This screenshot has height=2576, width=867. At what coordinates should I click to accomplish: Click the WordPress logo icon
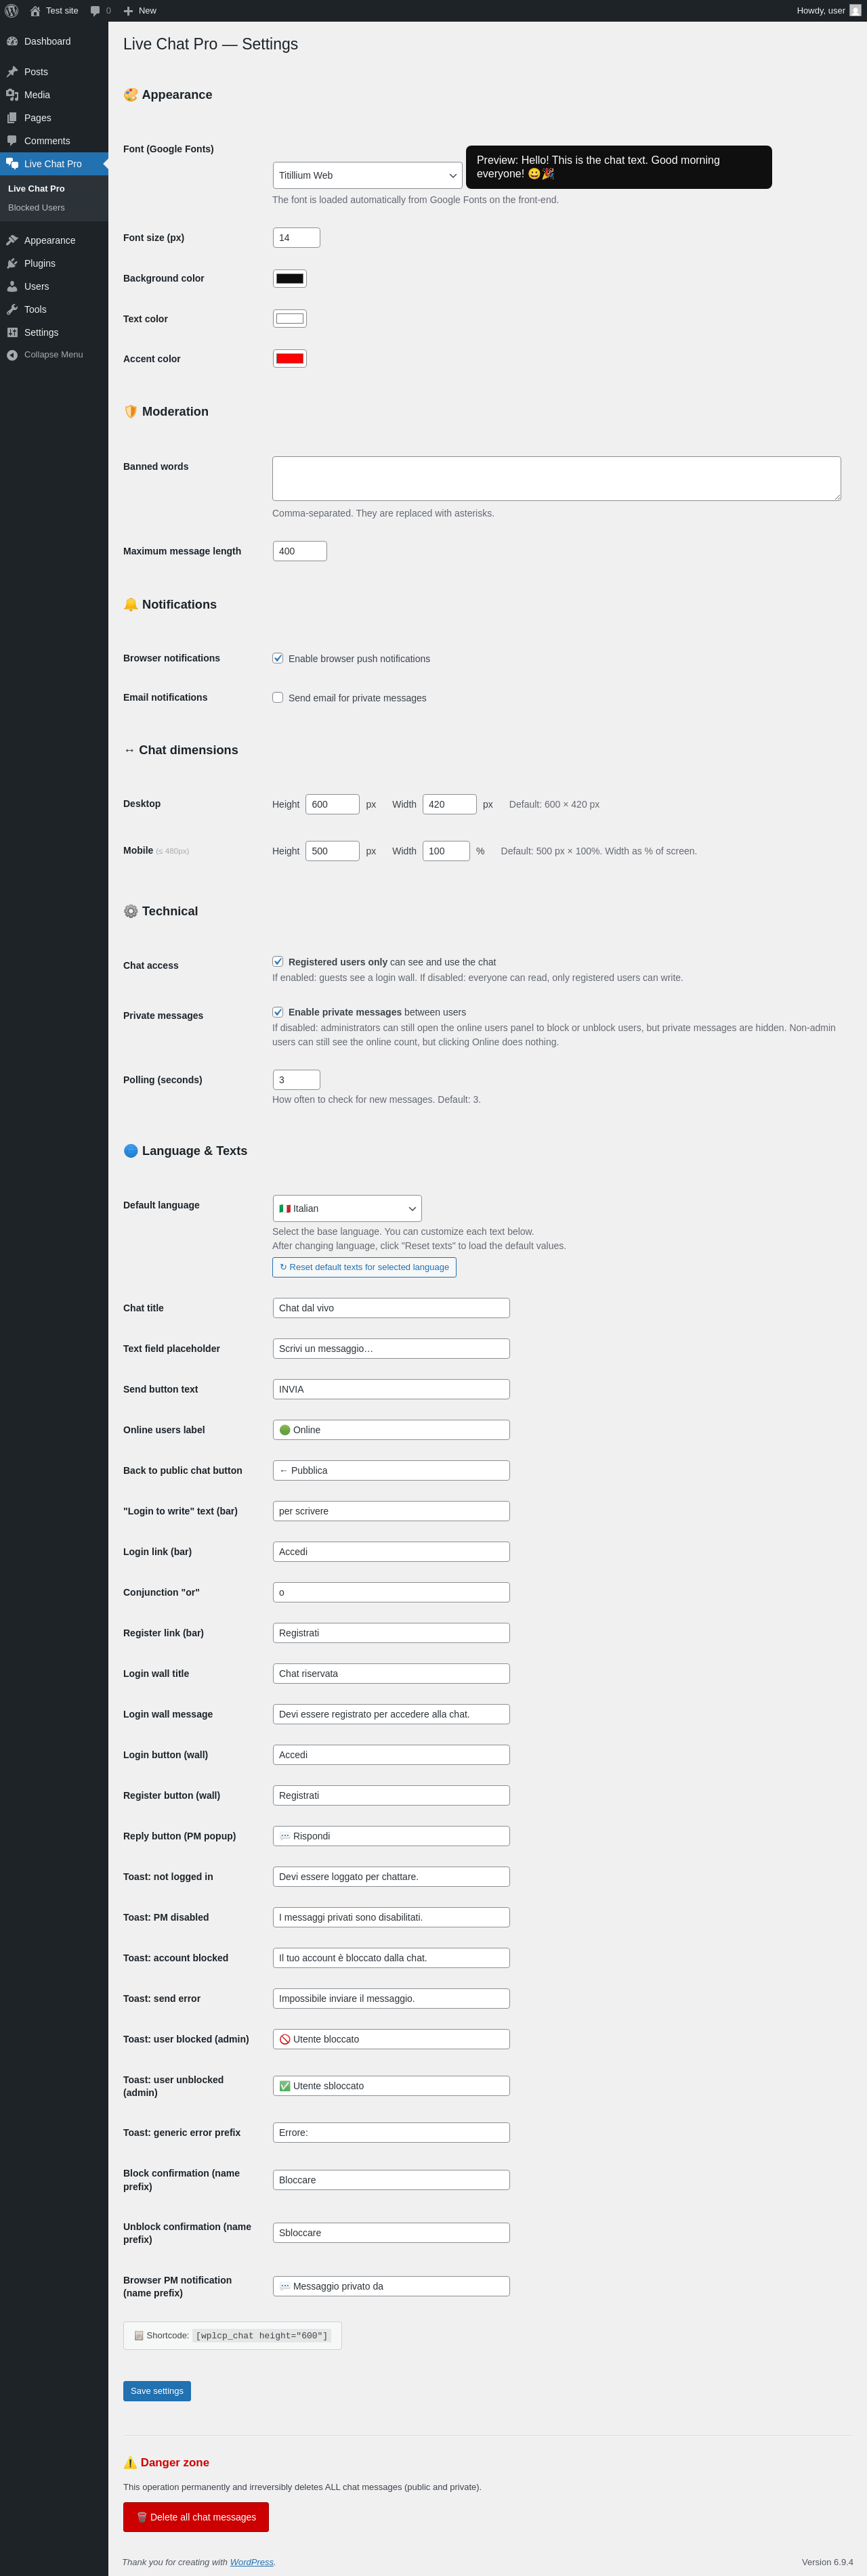[12, 11]
